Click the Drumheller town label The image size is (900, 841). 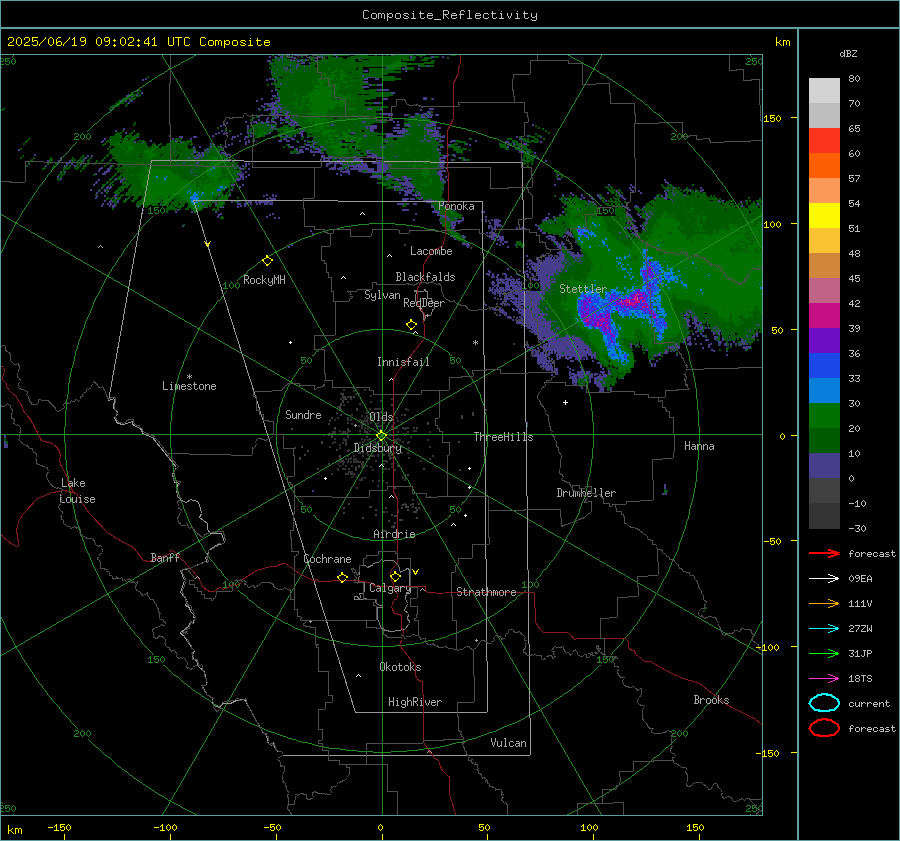pos(586,493)
